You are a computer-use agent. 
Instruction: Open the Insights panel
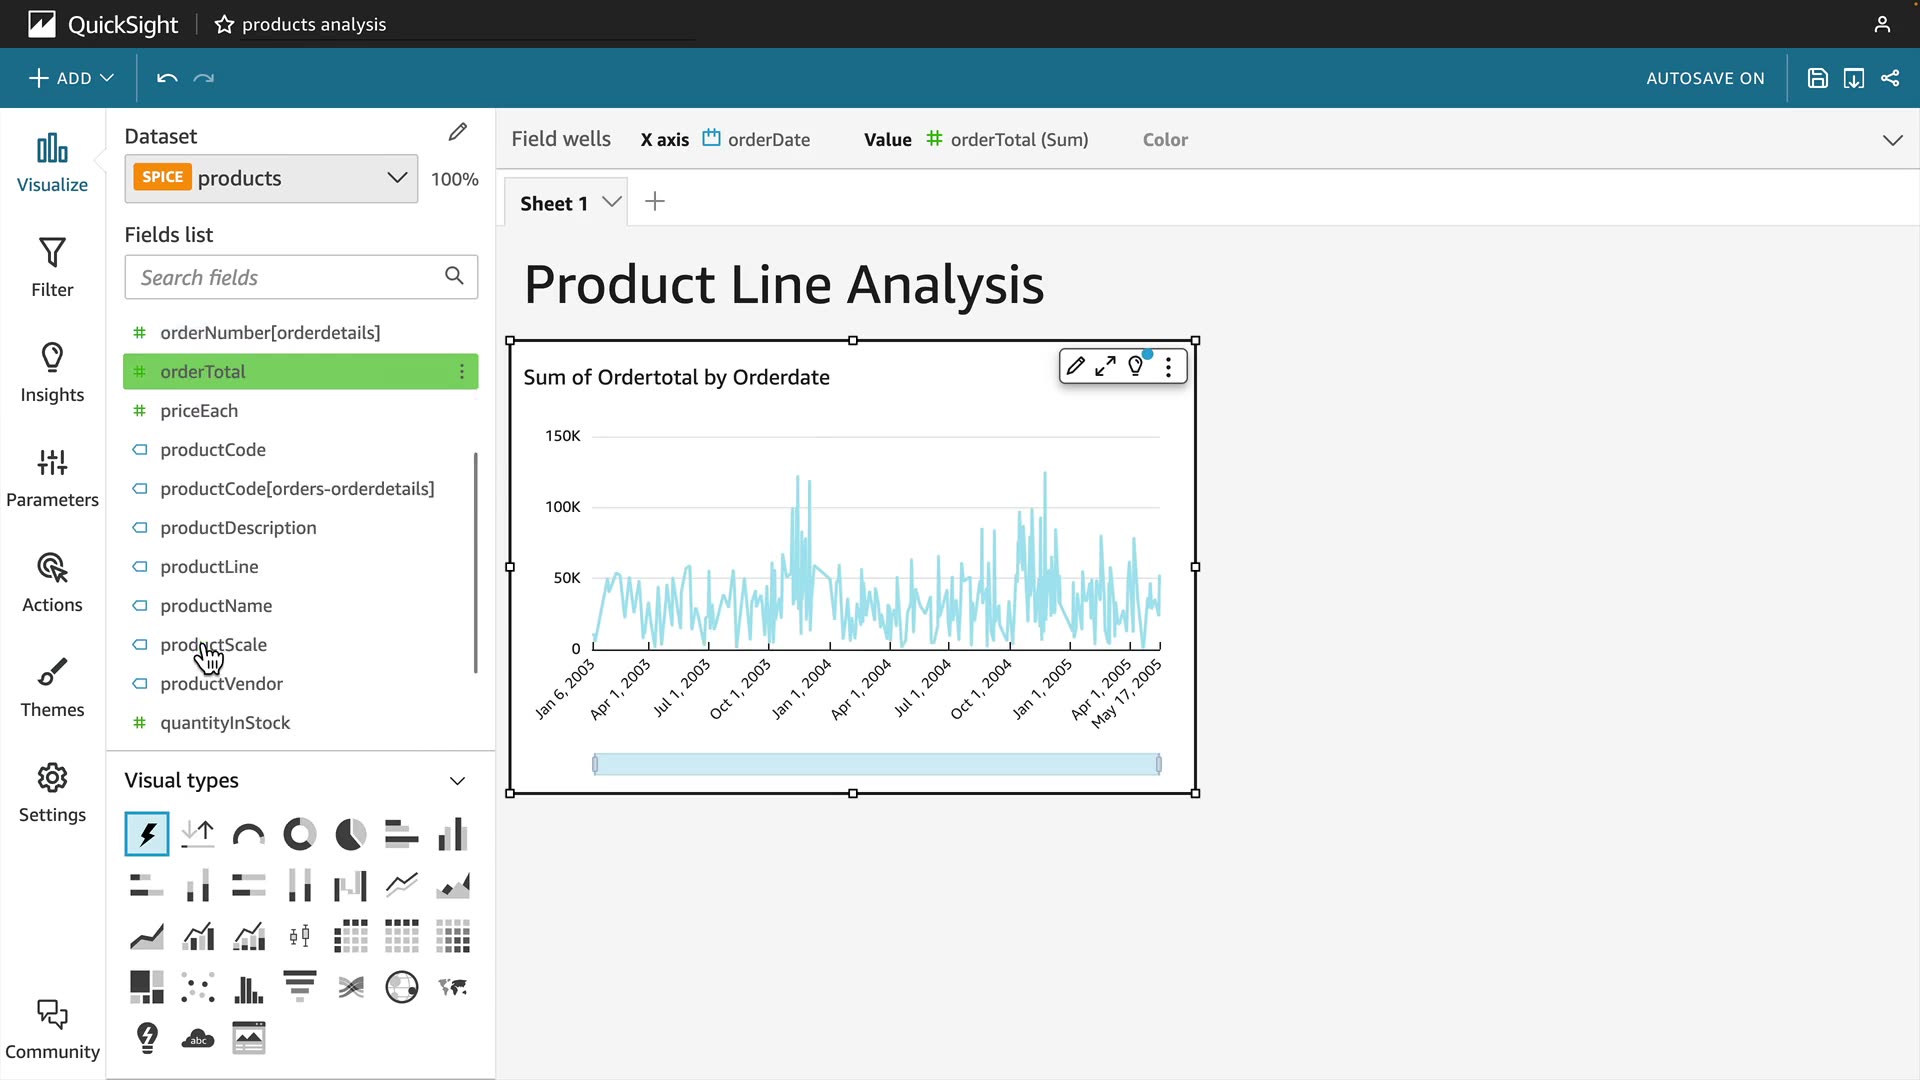52,372
